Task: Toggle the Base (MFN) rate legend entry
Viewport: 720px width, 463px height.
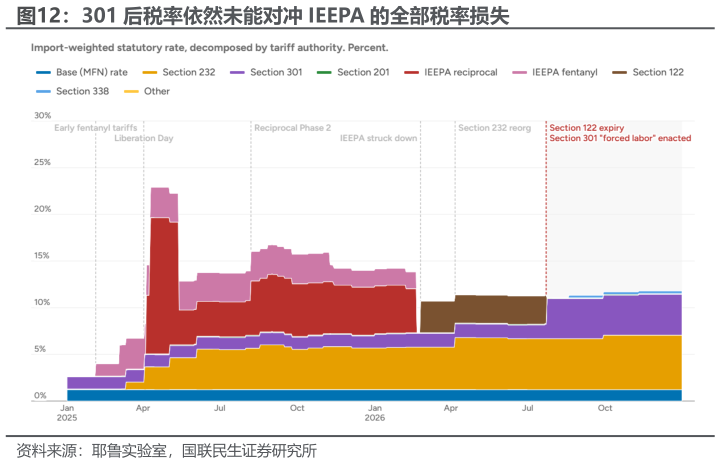Action: point(82,72)
